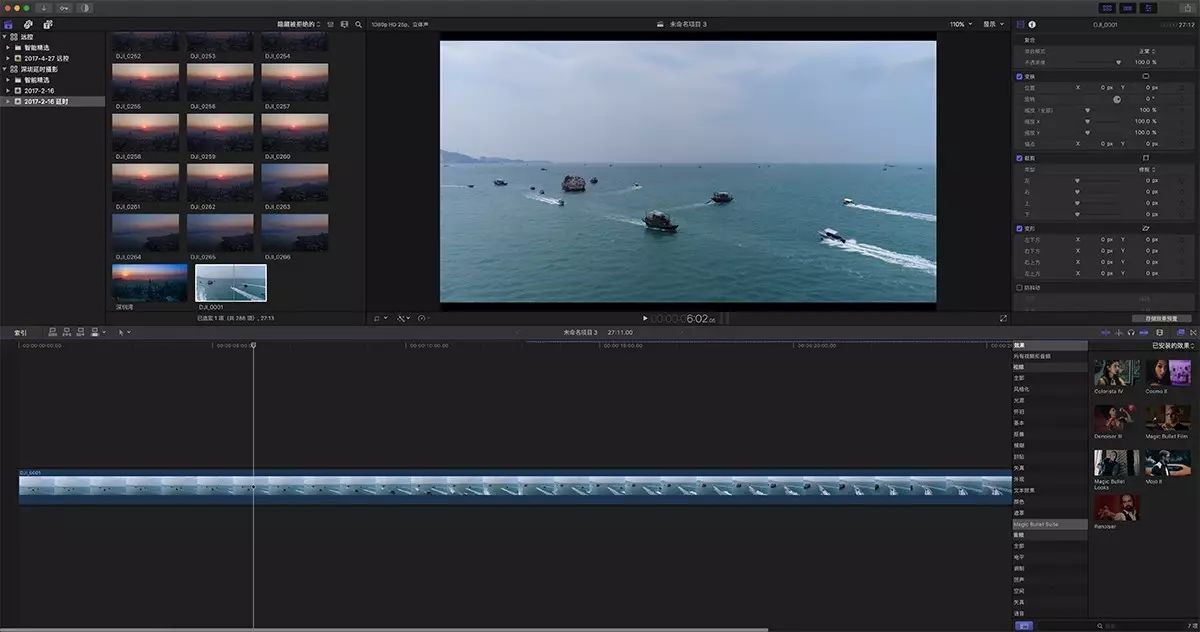Open the libraries sidebar icon
This screenshot has height=632, width=1200.
(9, 24)
